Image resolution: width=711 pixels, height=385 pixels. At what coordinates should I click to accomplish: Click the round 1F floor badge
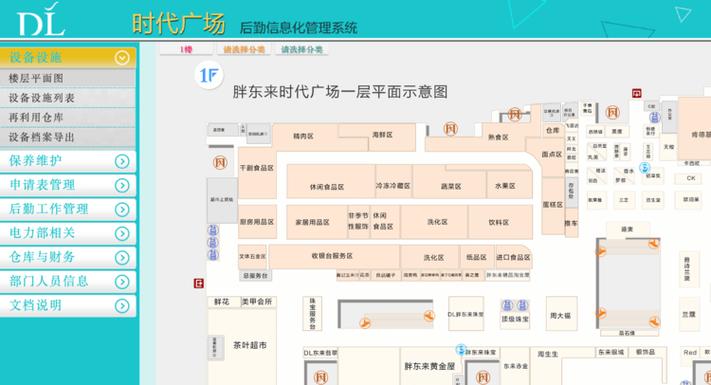[x=209, y=75]
